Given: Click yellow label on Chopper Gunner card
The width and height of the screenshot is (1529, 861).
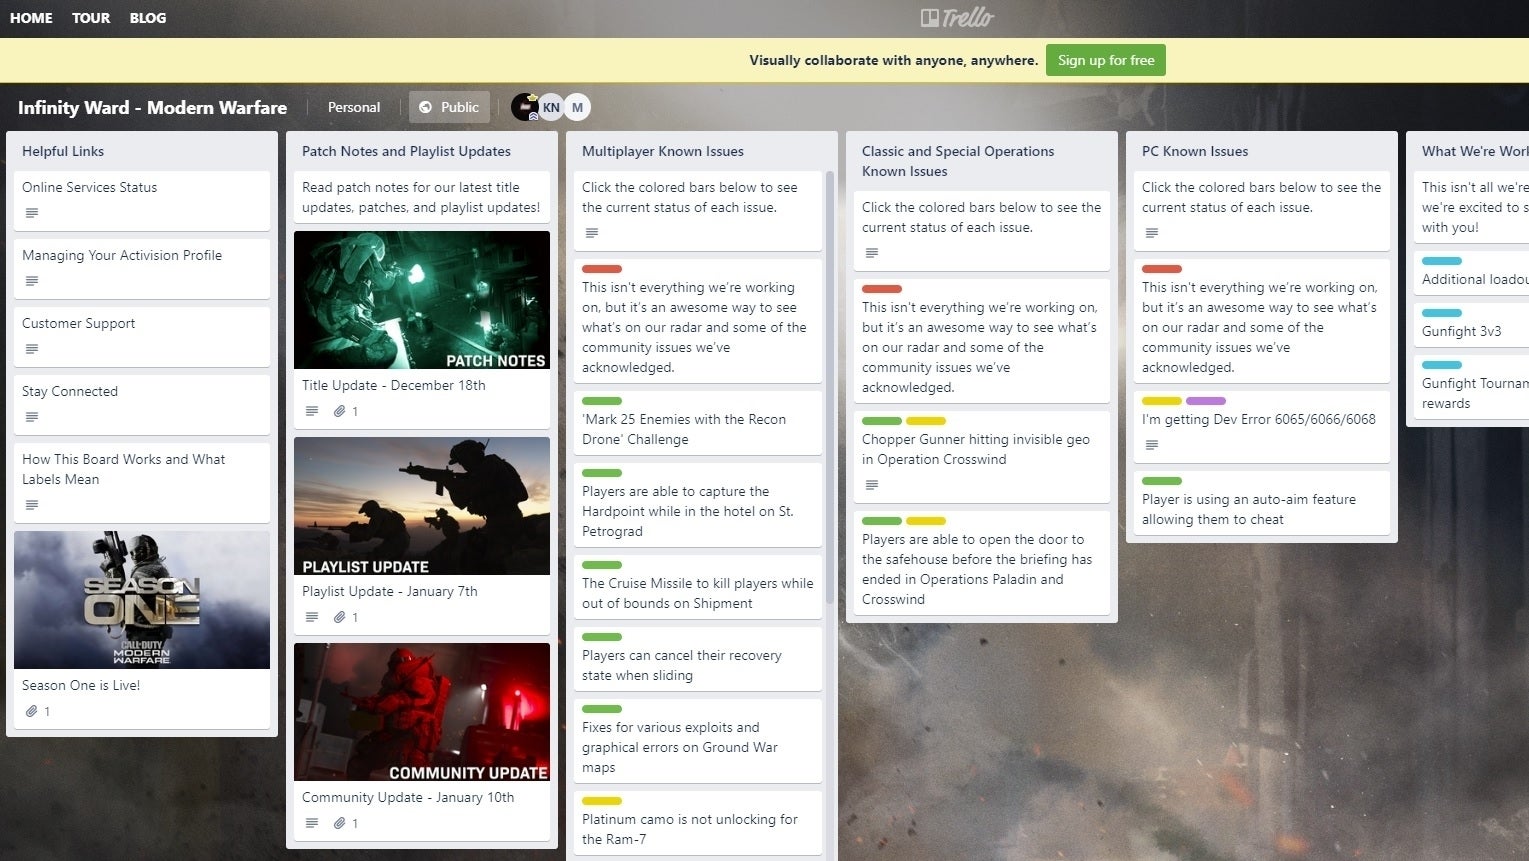Looking at the screenshot, I should click(926, 421).
